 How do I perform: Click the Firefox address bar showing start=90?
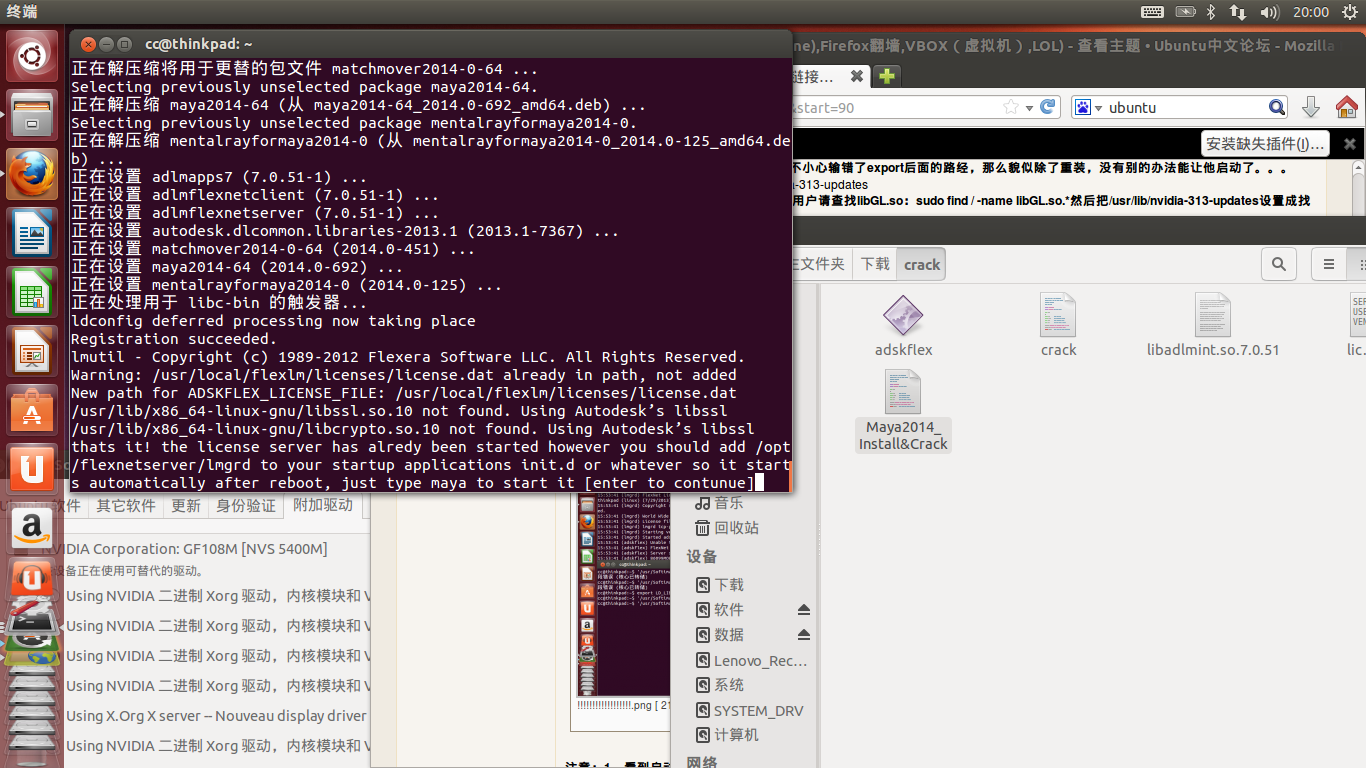click(895, 107)
